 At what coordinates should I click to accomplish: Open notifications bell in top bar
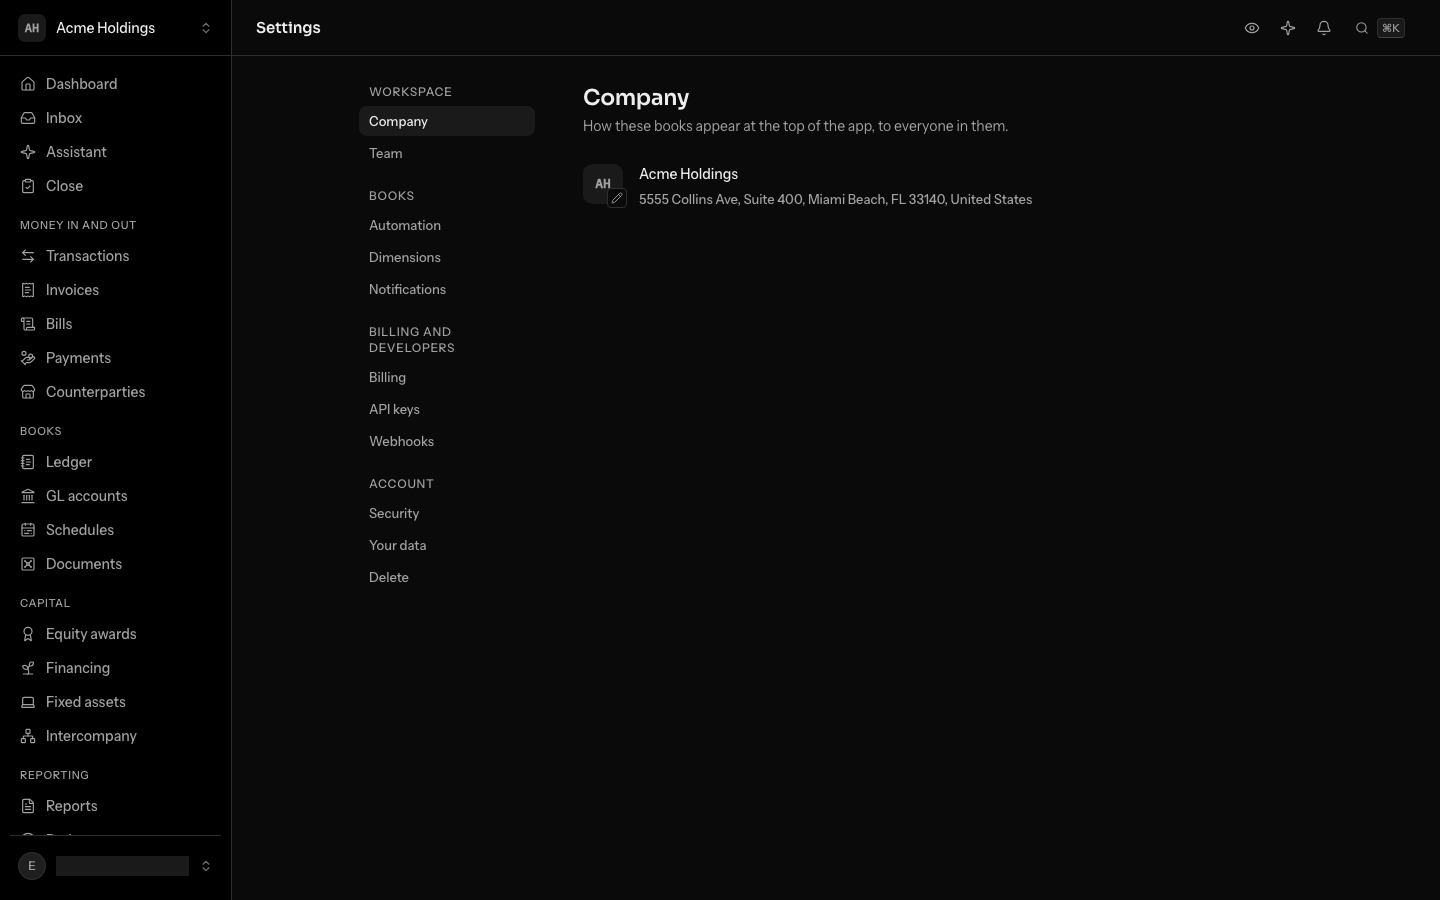[x=1324, y=28]
